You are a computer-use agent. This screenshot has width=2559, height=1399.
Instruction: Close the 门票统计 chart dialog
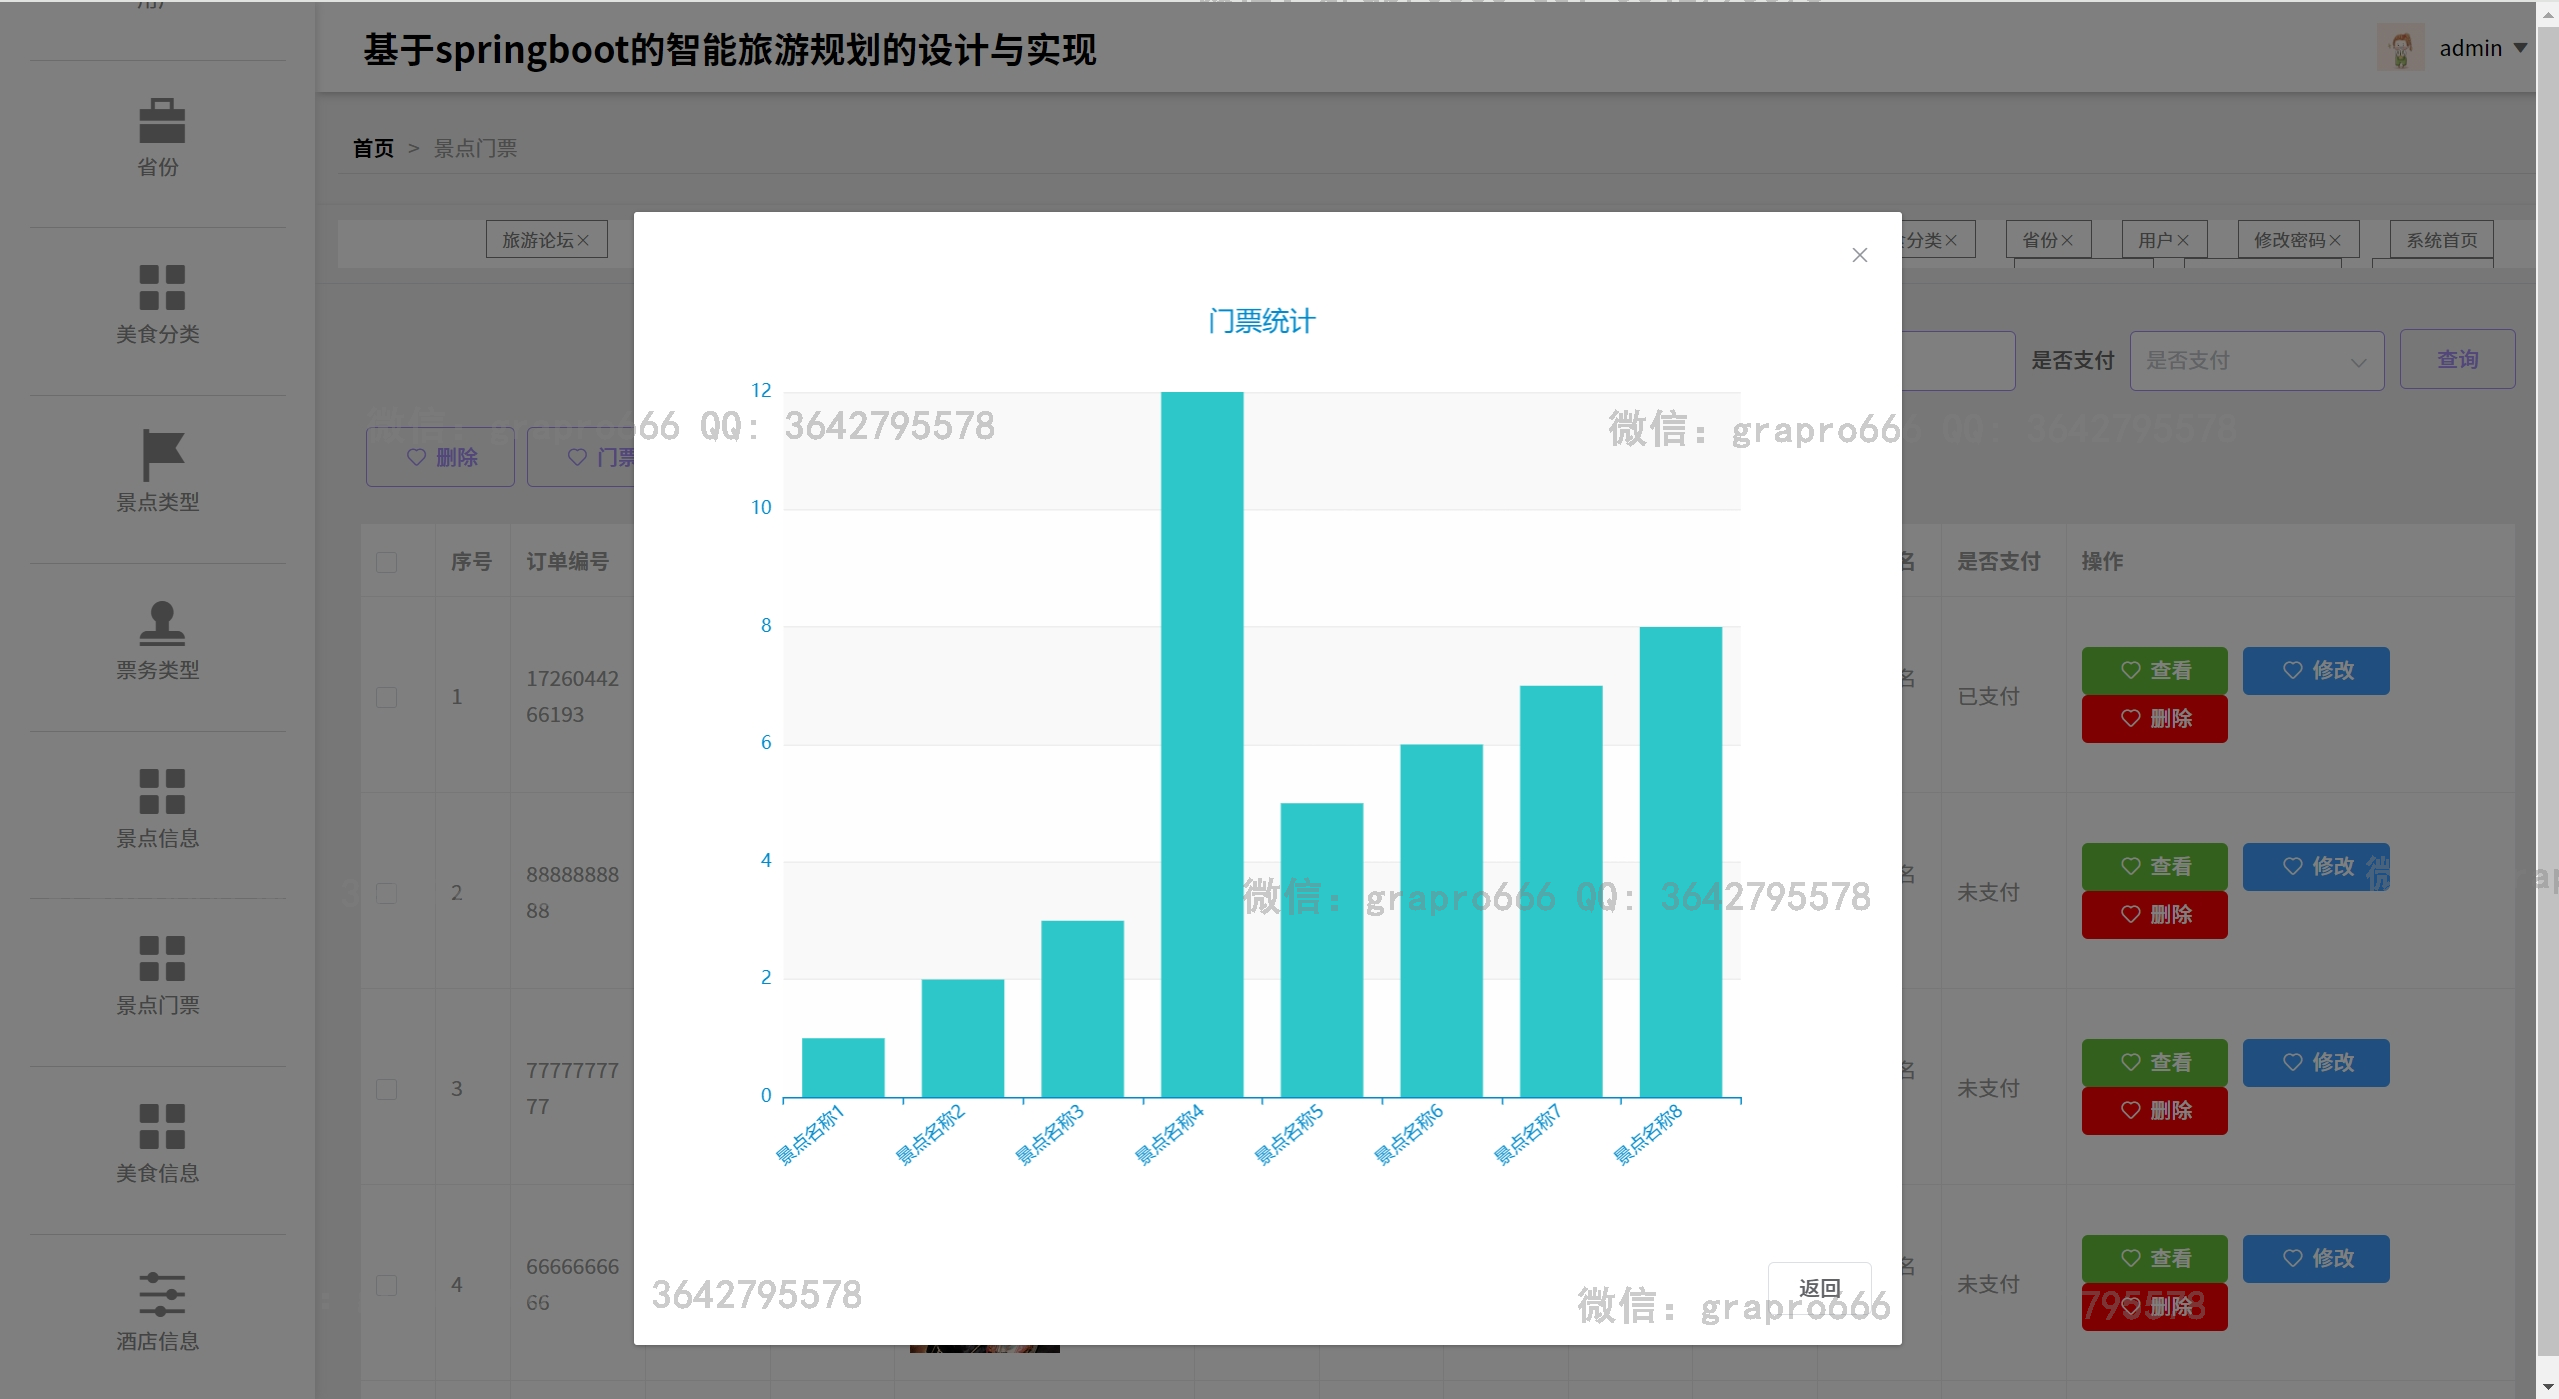1859,255
